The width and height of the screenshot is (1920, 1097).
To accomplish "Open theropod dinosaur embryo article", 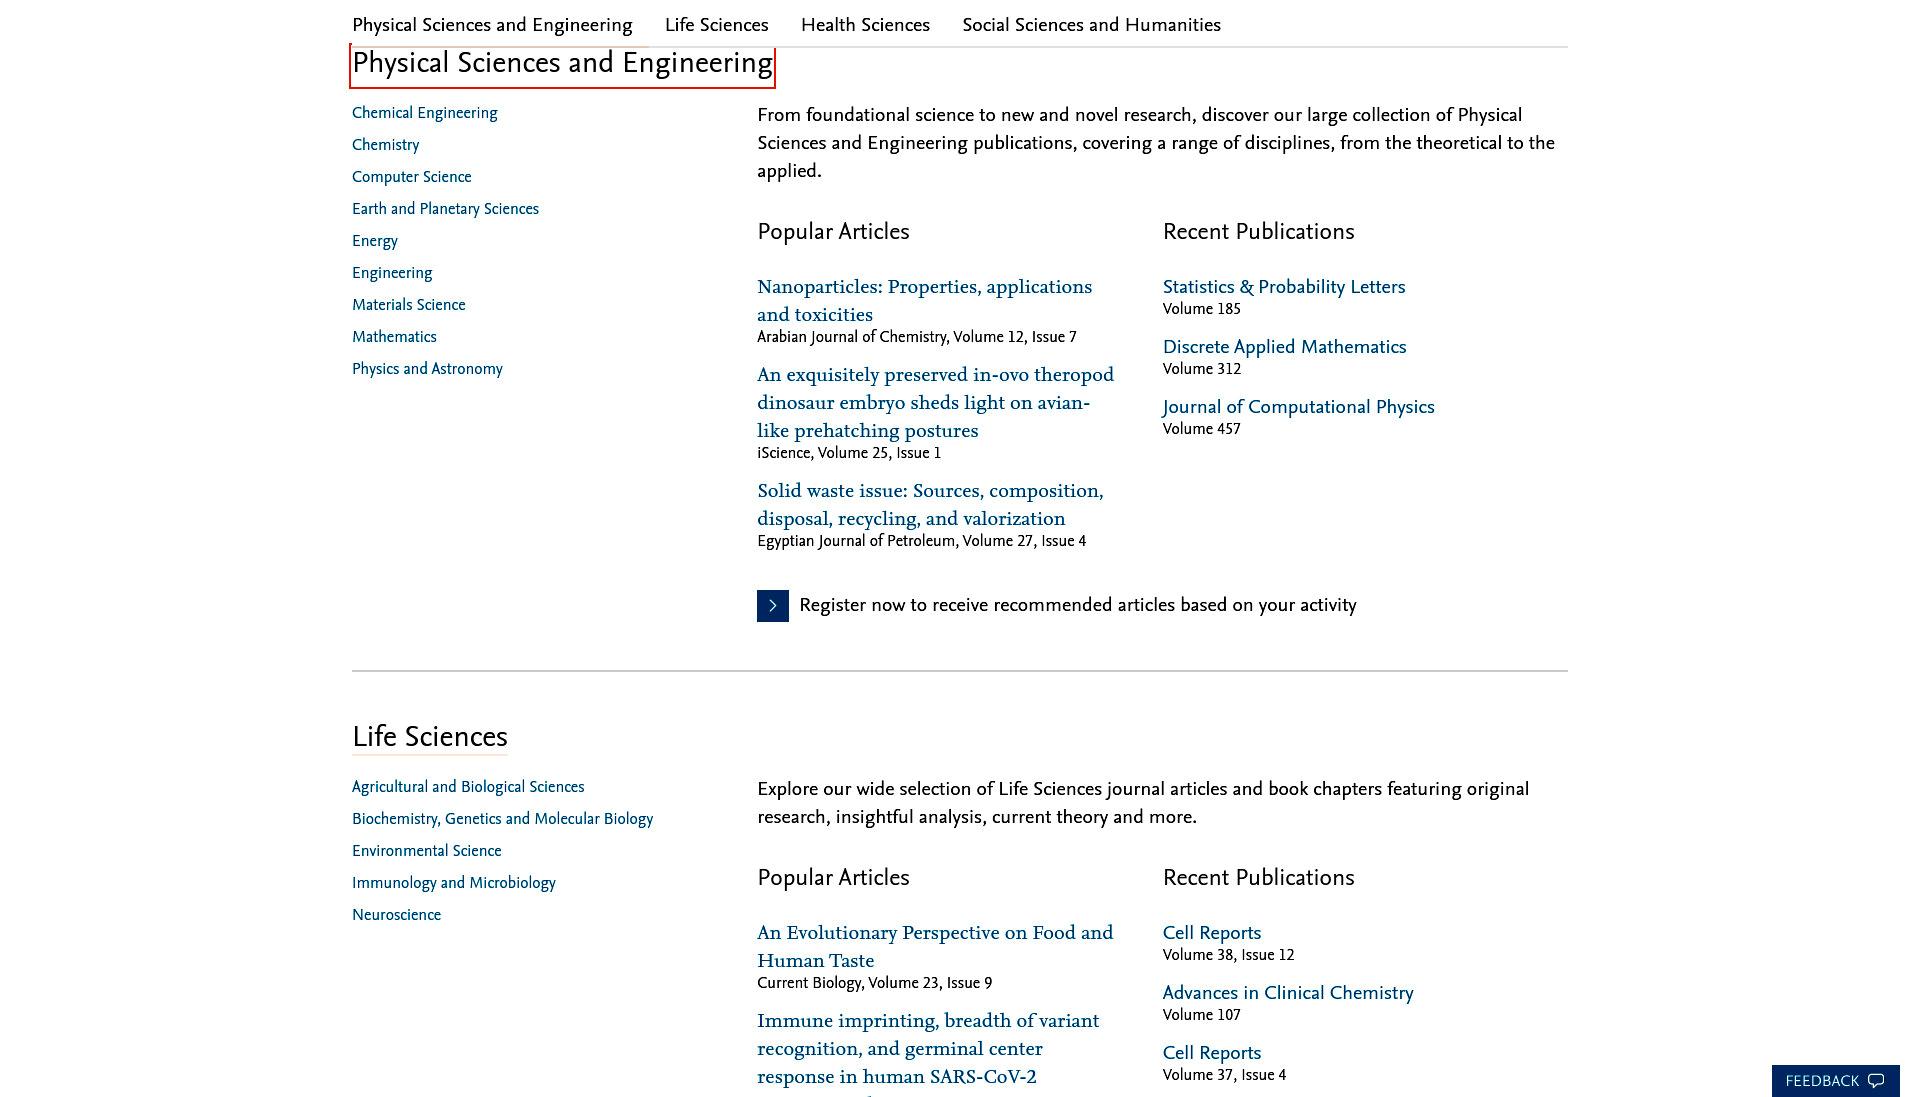I will tap(935, 403).
